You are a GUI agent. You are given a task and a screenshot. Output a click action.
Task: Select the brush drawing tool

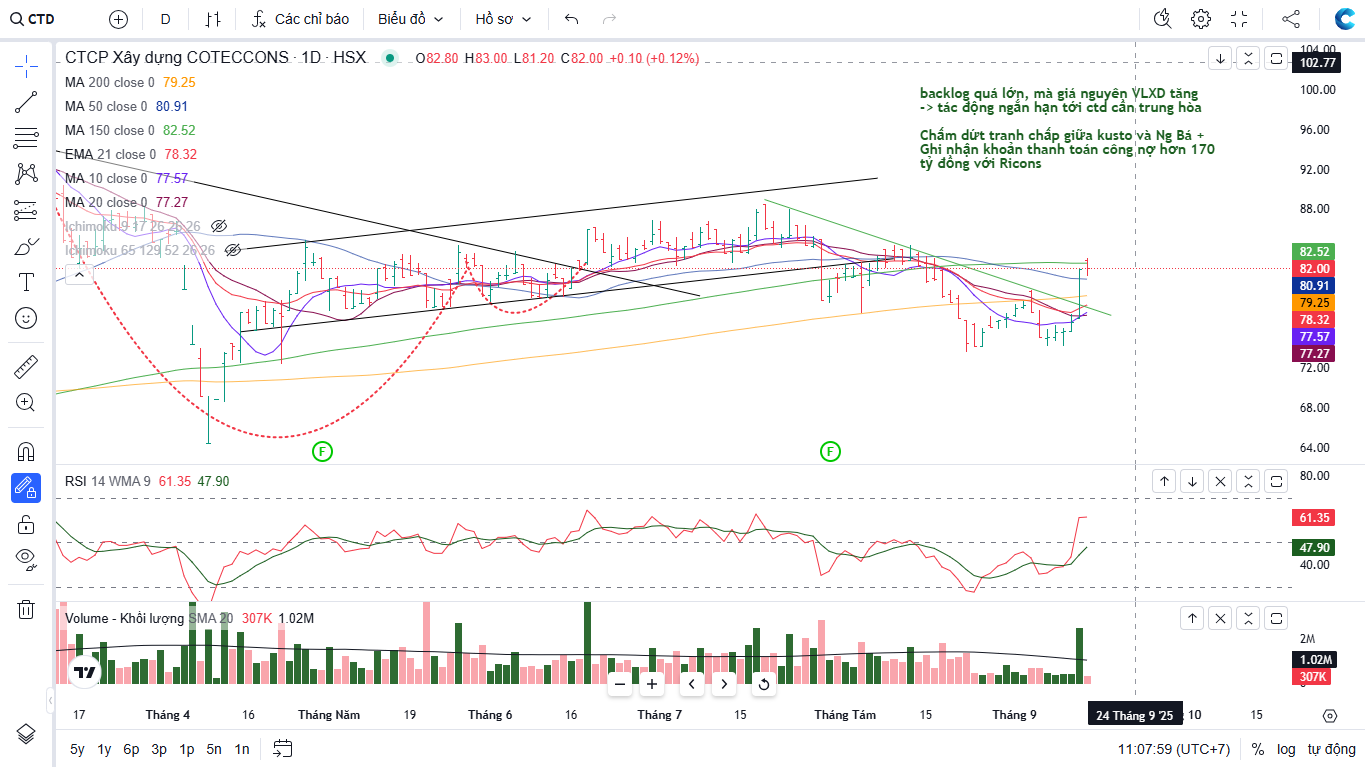26,246
